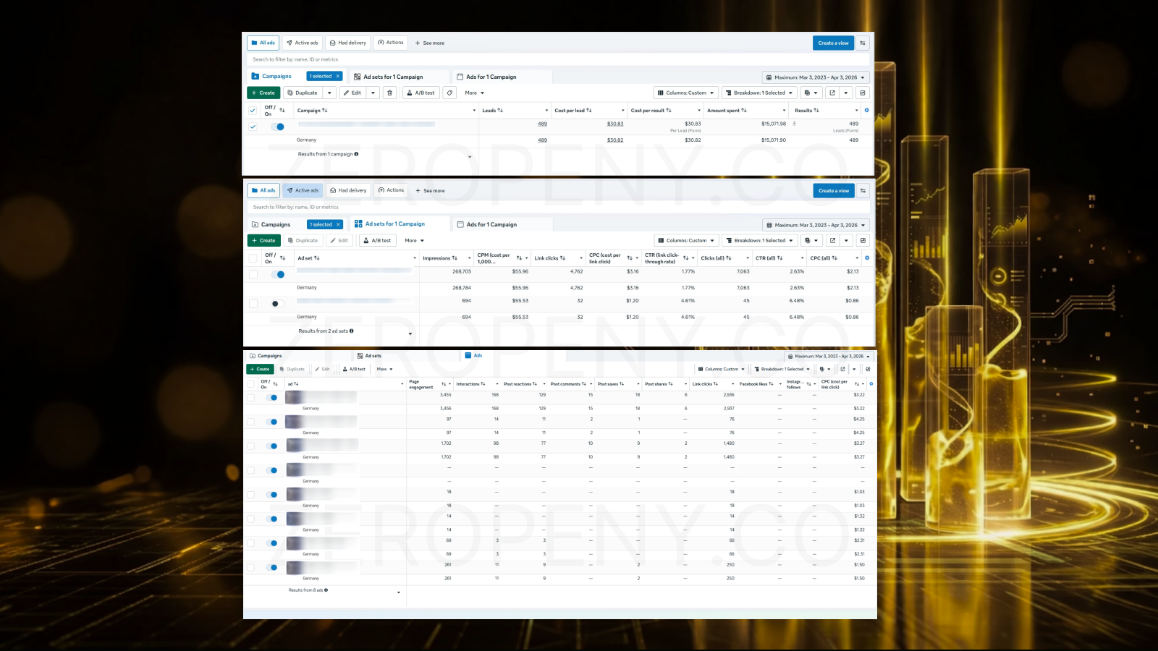
Task: Click the filter settings icon beside Create a view in the ad sets panel
Action: pos(863,191)
